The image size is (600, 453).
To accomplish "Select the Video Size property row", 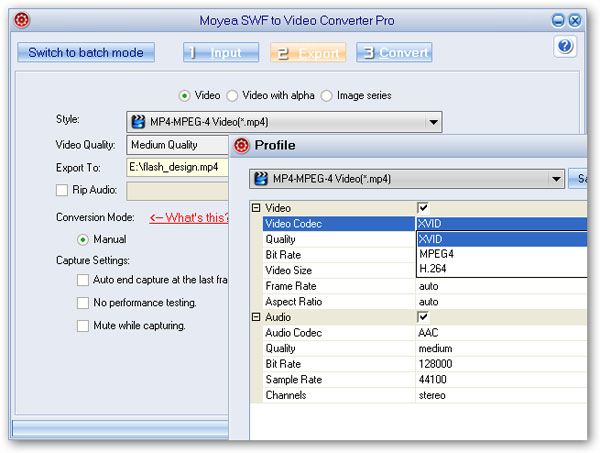I will point(339,270).
